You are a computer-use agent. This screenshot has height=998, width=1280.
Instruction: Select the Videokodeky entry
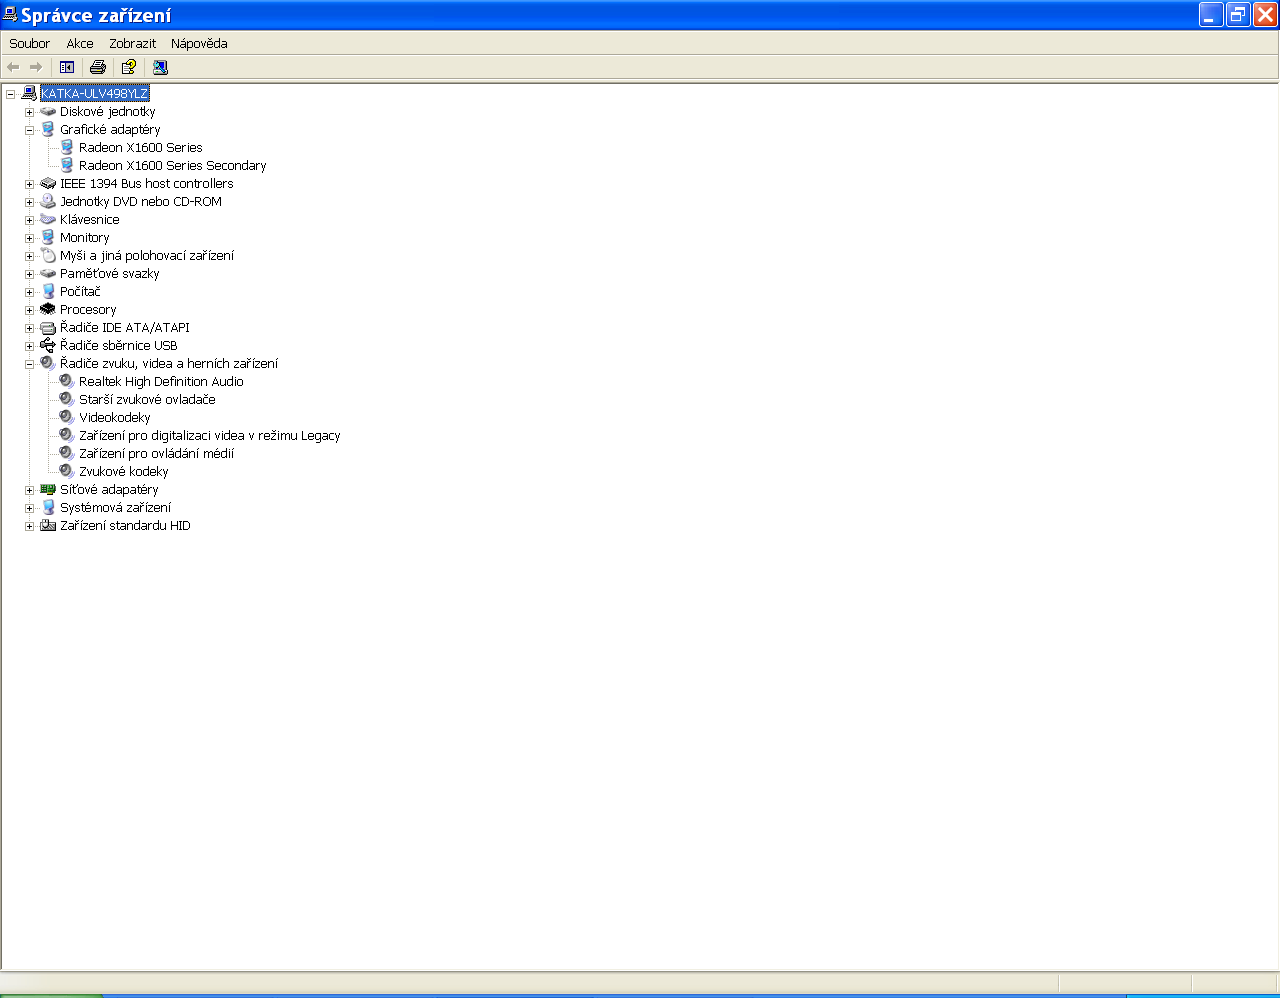[x=115, y=418]
